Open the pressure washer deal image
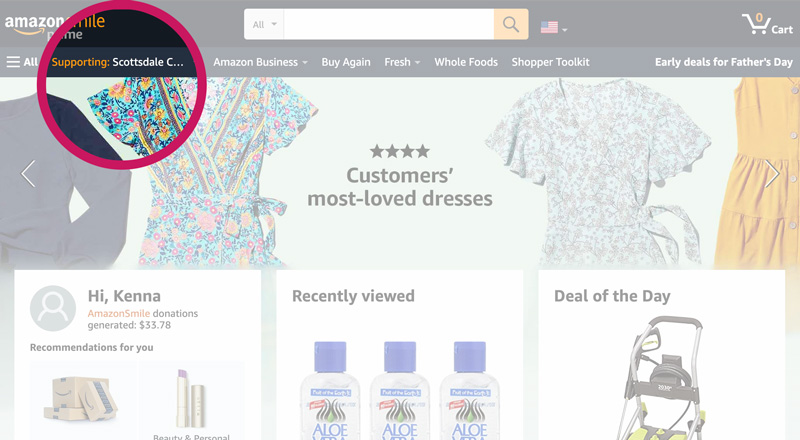 point(663,378)
